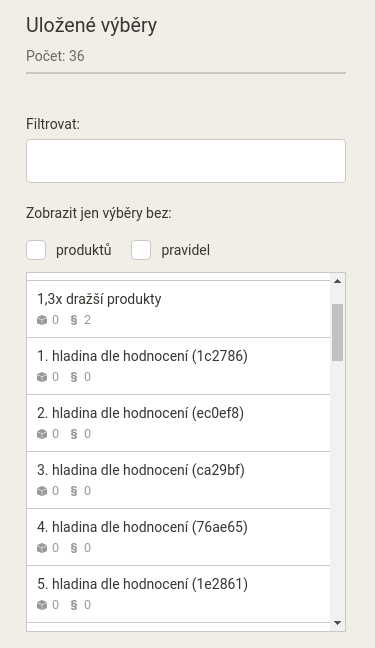Click cube icon under 3. hladina dle hodnocení
Image resolution: width=375 pixels, height=648 pixels.
coord(42,491)
